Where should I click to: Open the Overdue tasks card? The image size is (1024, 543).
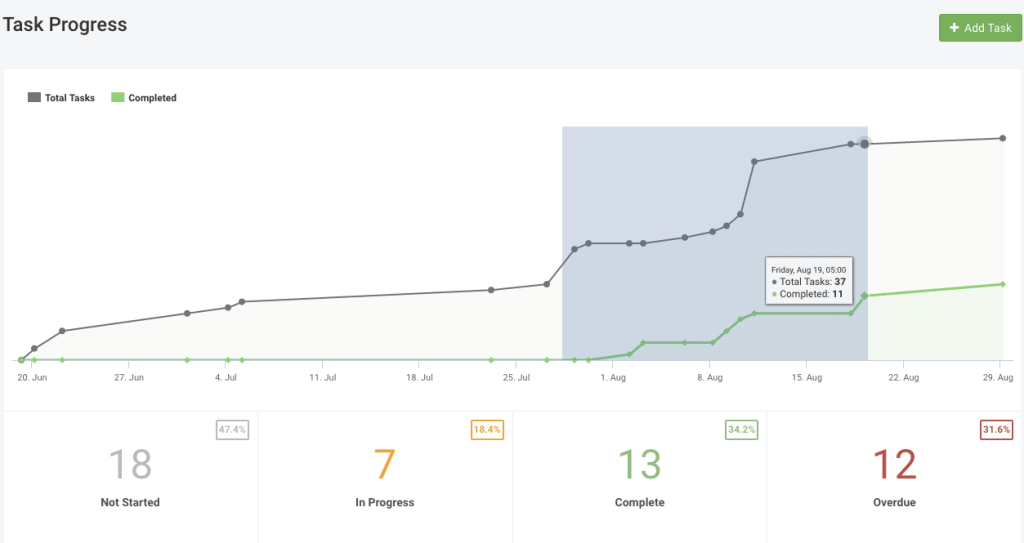(x=895, y=475)
